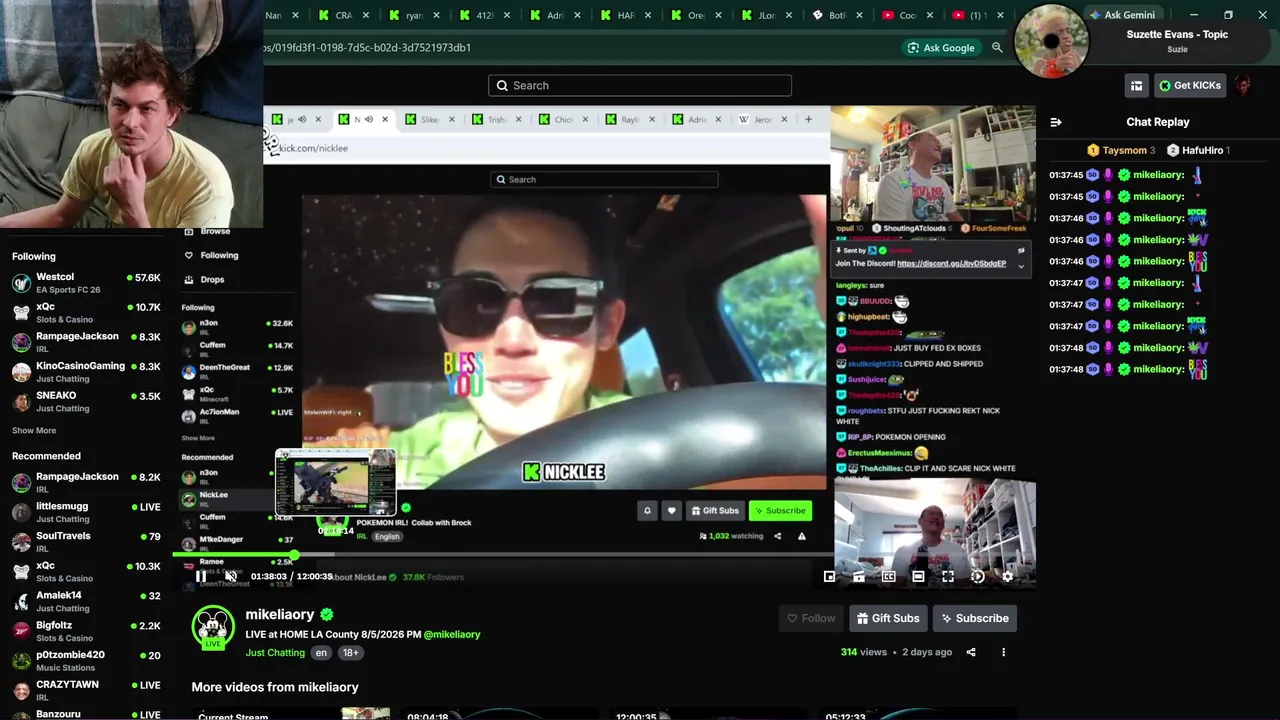Open the mikeliaory LIVE avatar
Screen dimensions: 1280x720
(x=213, y=627)
